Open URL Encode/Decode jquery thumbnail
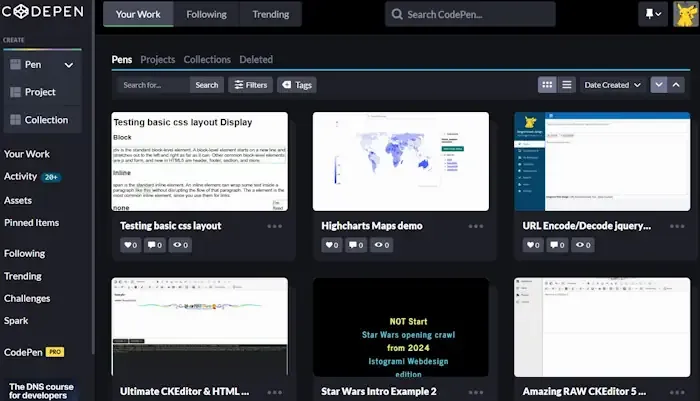Screen dimensions: 700x401 pyautogui.click(x=602, y=161)
